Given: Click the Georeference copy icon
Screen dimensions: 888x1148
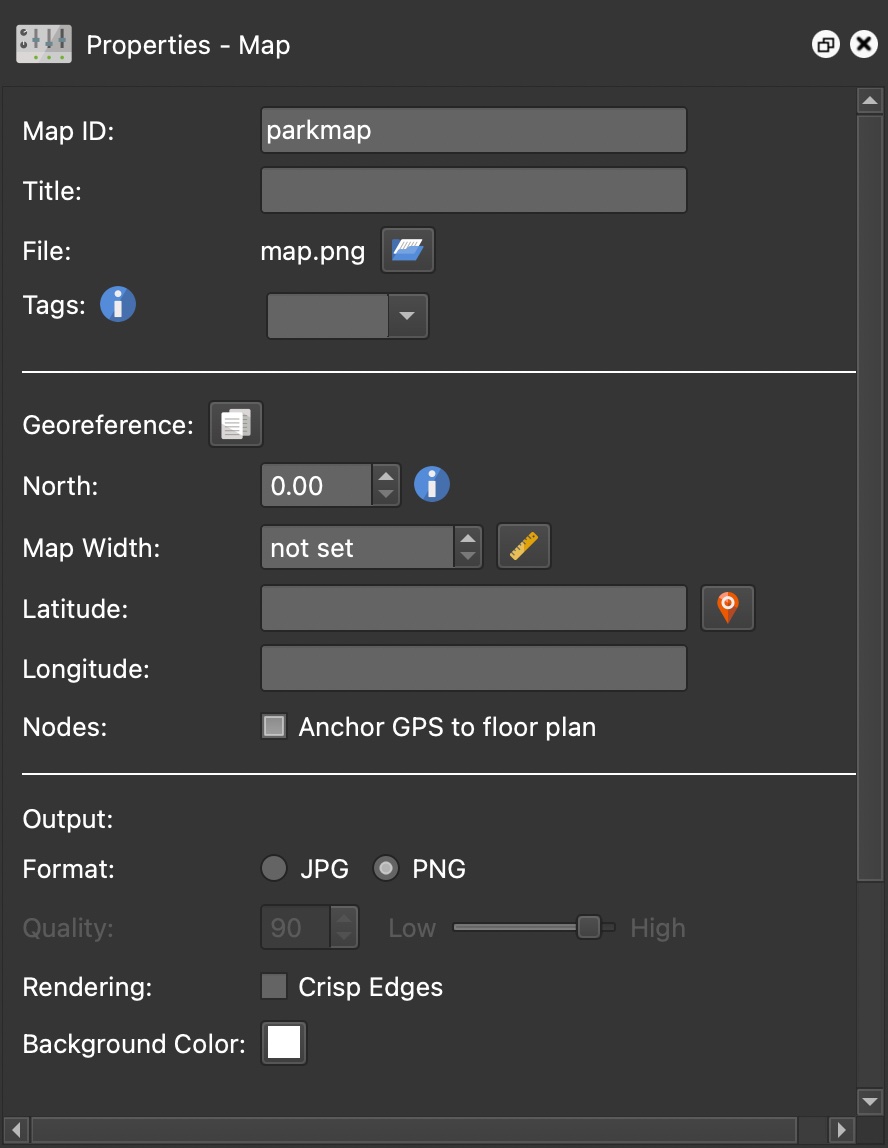Looking at the screenshot, I should [235, 424].
